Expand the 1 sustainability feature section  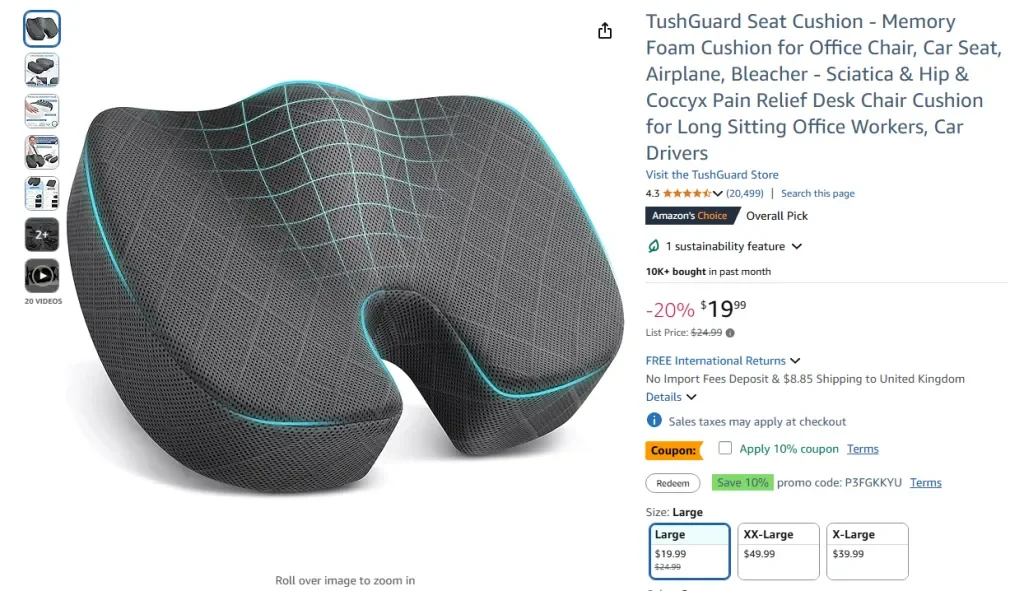coord(725,246)
